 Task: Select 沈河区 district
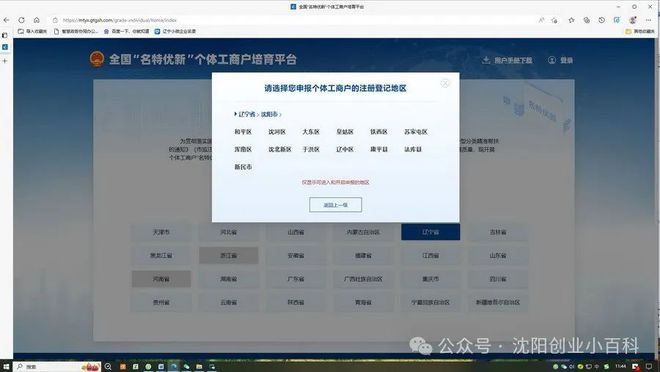click(x=277, y=132)
